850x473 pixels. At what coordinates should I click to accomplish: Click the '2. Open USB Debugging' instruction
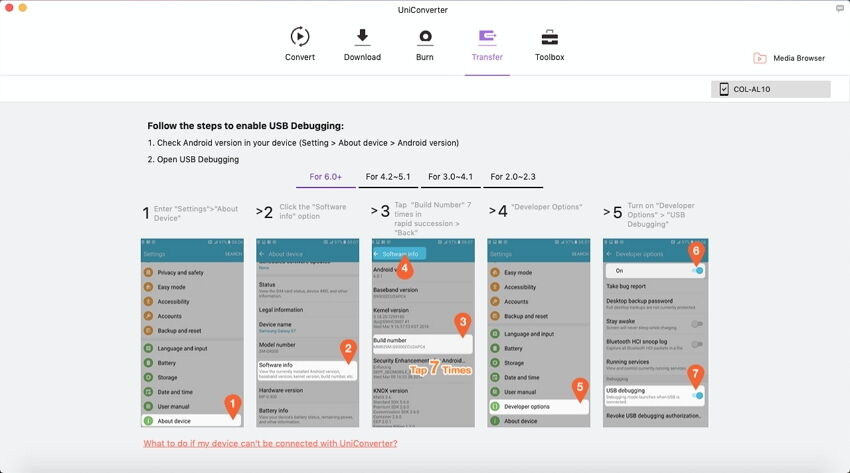pyautogui.click(x=193, y=159)
